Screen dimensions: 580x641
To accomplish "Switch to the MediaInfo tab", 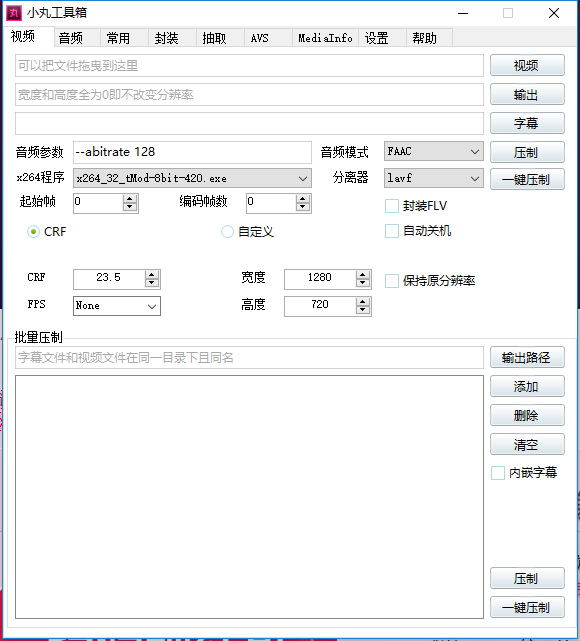I will tap(325, 38).
